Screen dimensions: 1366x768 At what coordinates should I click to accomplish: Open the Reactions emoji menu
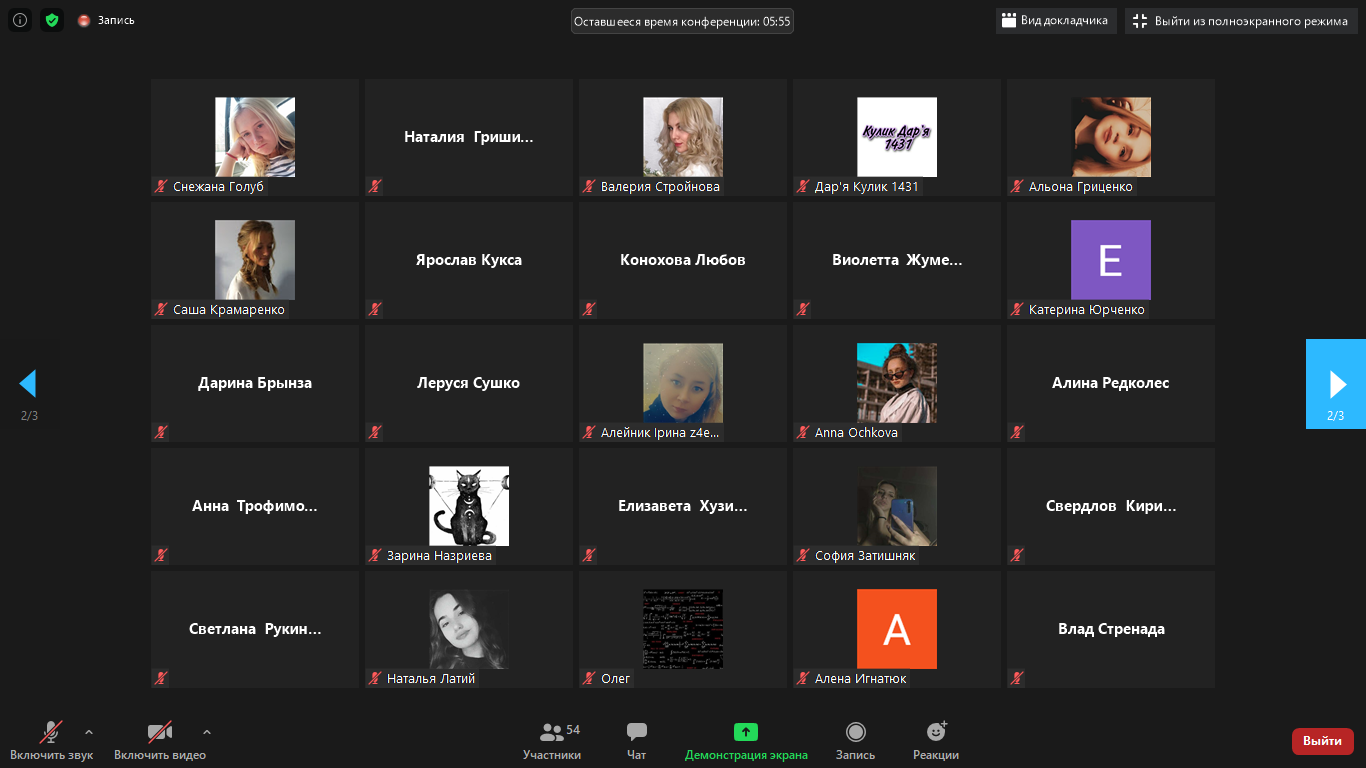click(936, 733)
